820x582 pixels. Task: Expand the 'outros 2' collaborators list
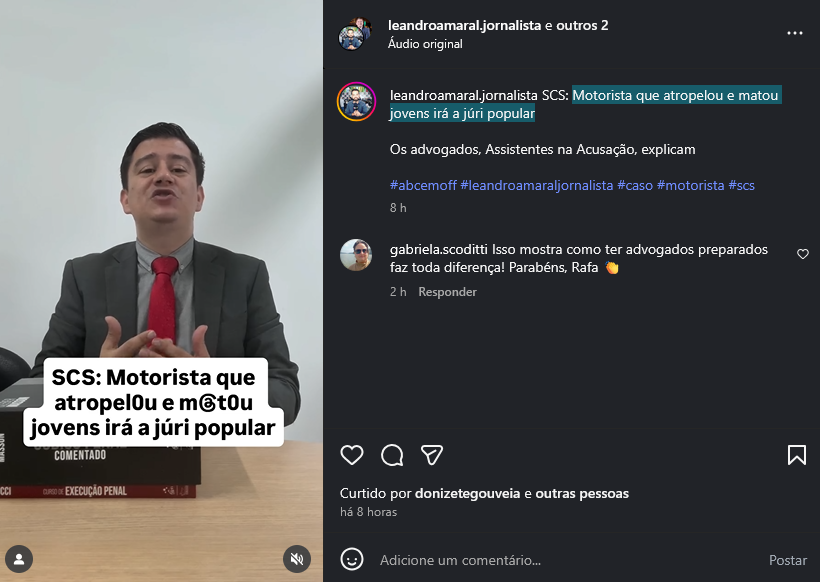tap(582, 25)
